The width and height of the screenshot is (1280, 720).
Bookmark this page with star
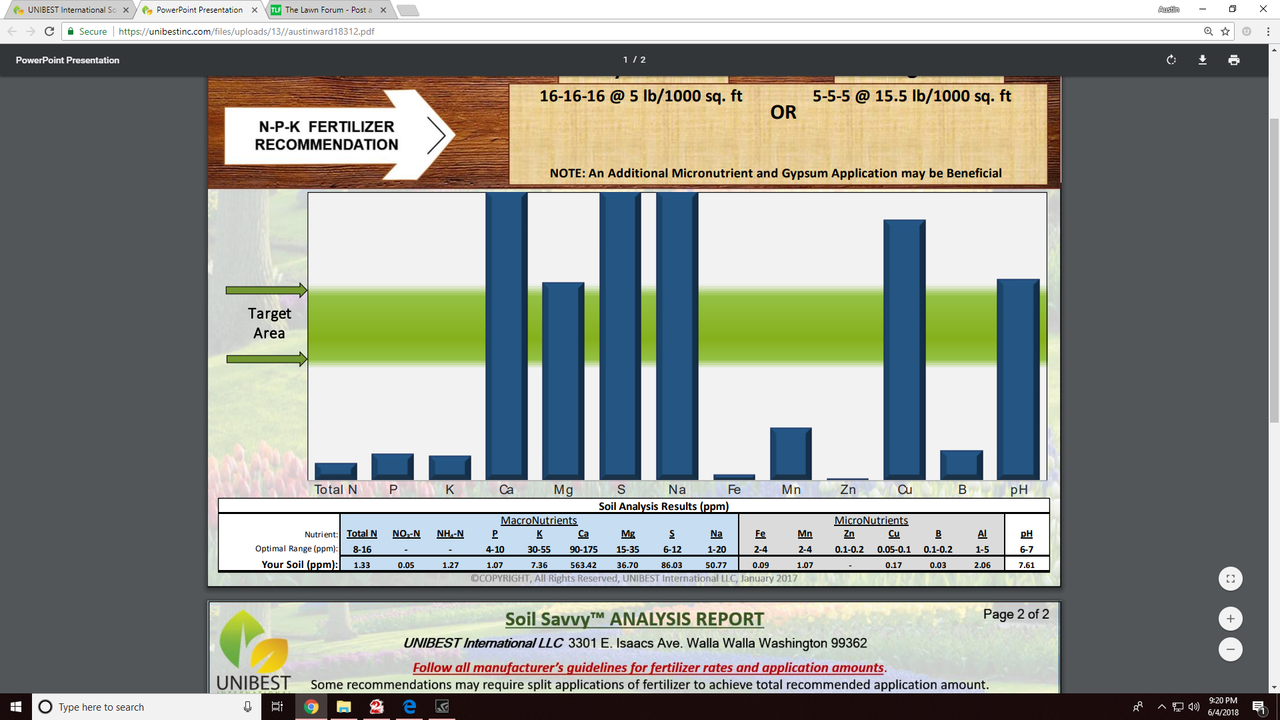[1225, 31]
